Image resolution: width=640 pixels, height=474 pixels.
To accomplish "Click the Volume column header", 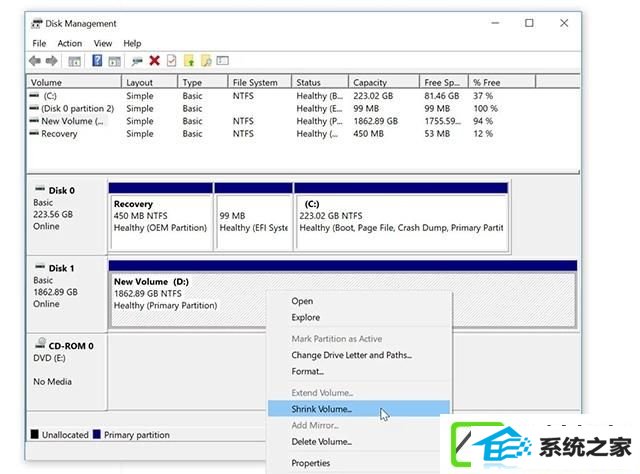I will [74, 82].
